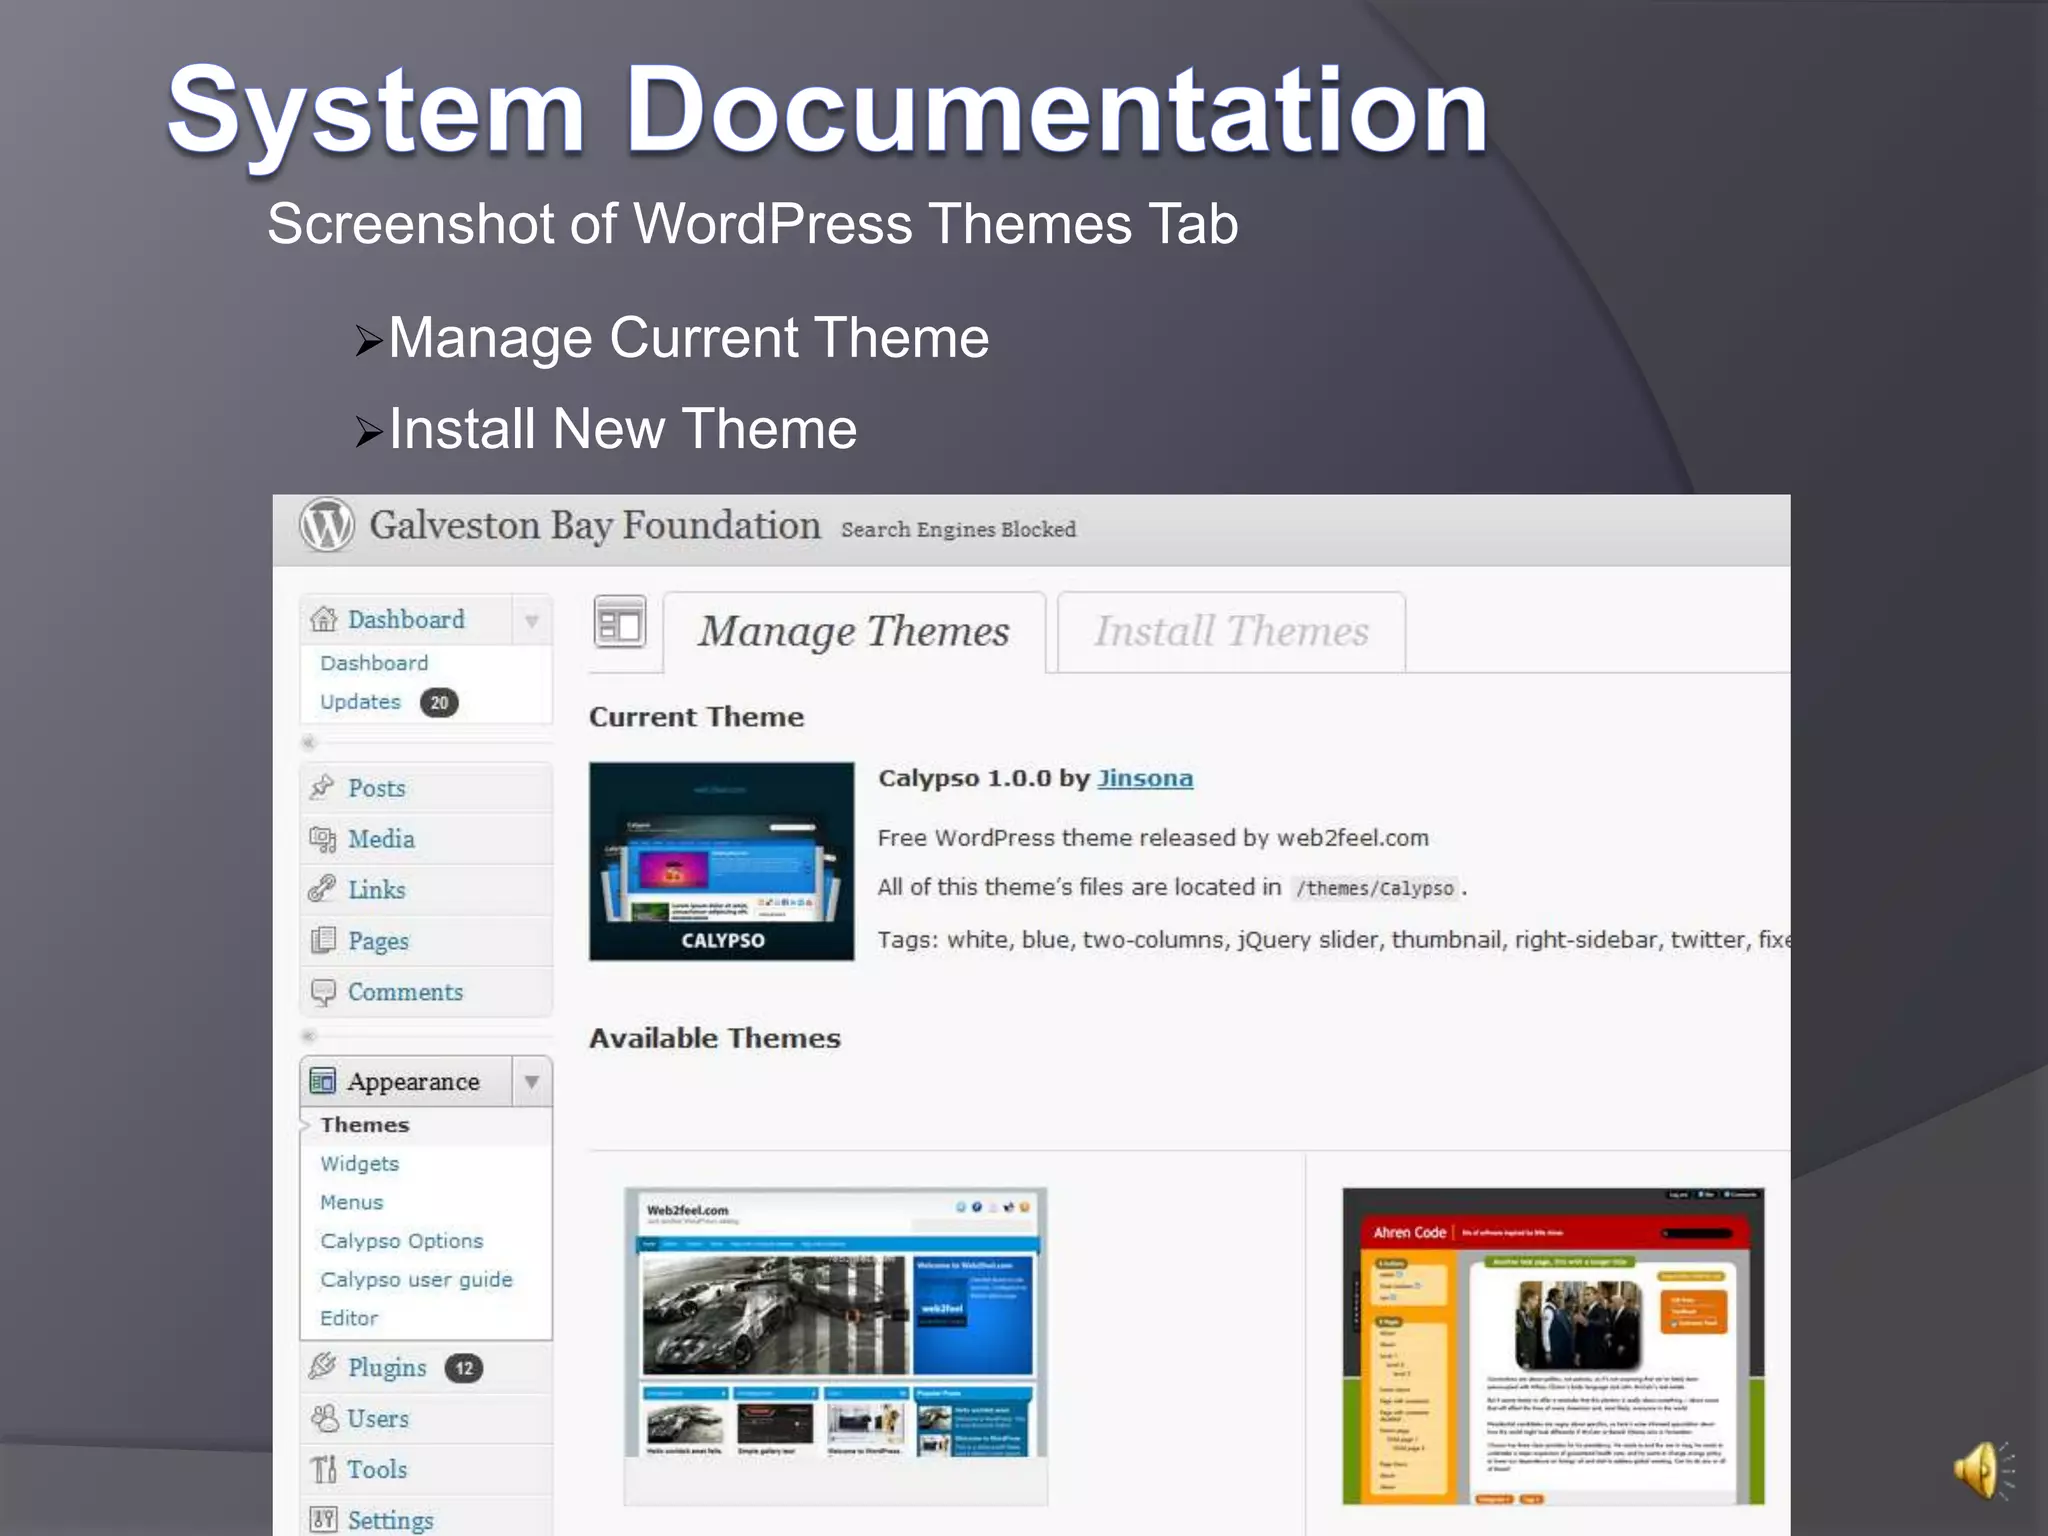2048x1536 pixels.
Task: Click the Settings icon in sidebar
Action: point(323,1519)
